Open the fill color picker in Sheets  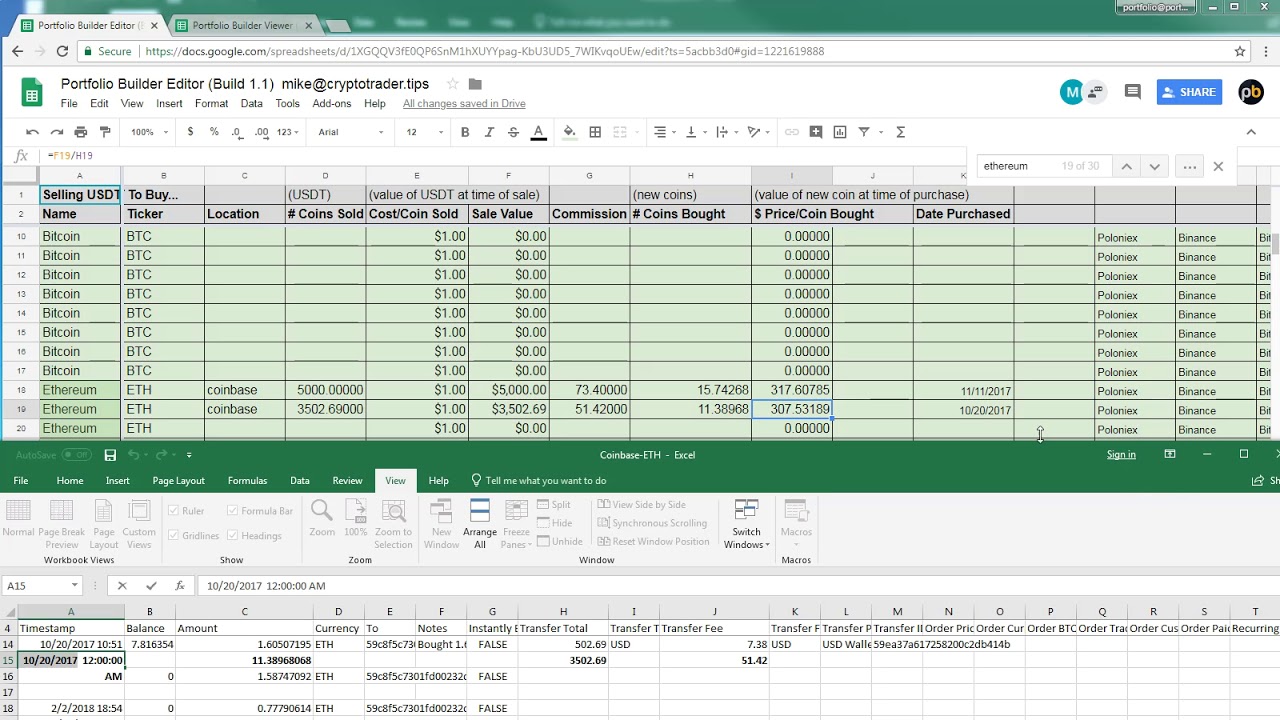[x=570, y=132]
